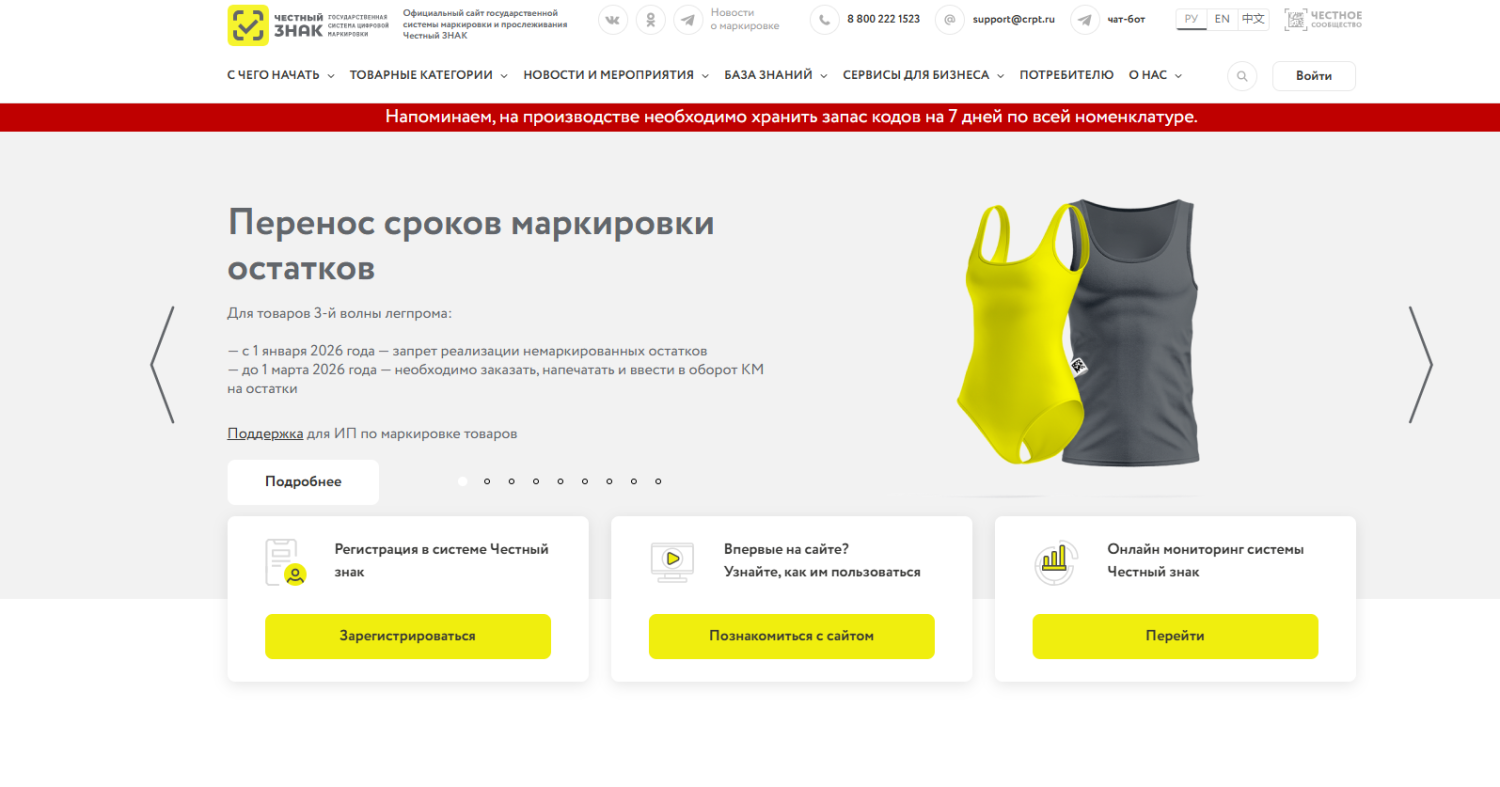The height and width of the screenshot is (787, 1500).
Task: Open СЕРВИСЫ ДЛЯ БИЗНЕСА menu
Action: click(x=924, y=75)
